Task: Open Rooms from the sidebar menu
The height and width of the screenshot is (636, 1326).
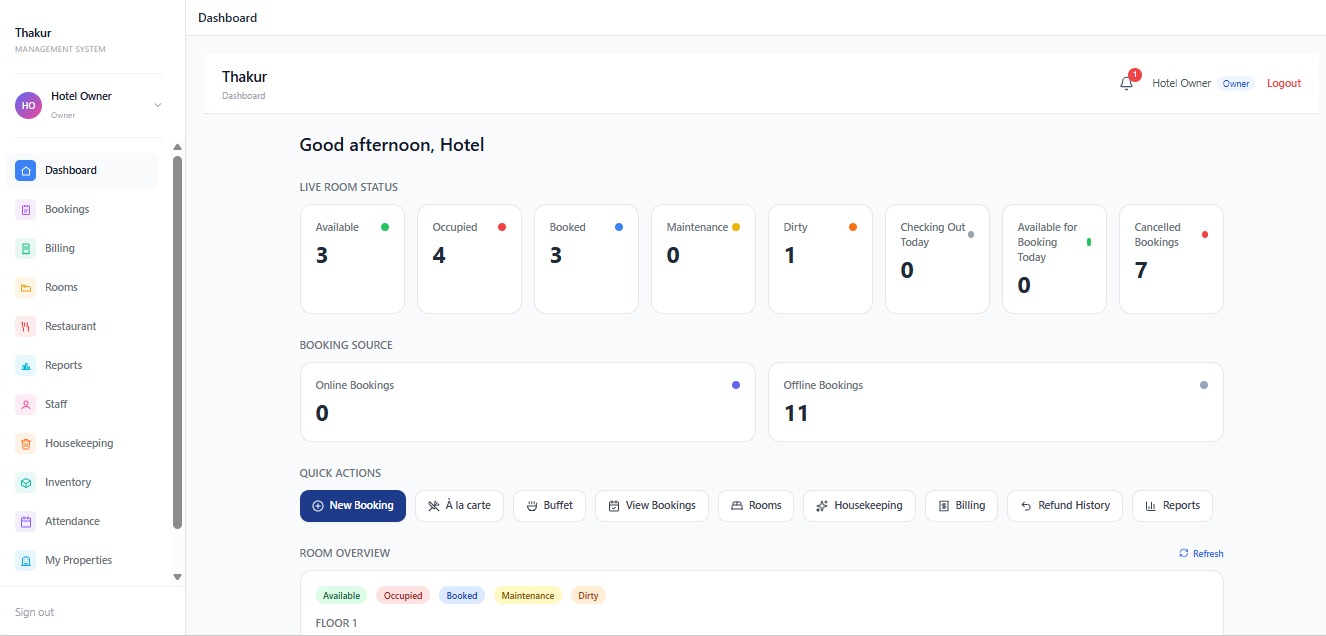Action: [82, 288]
